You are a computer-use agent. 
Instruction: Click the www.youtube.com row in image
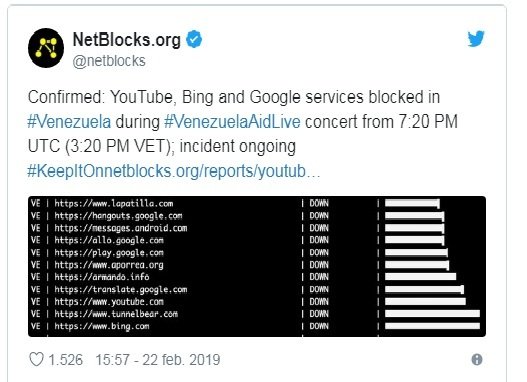[x=255, y=301]
